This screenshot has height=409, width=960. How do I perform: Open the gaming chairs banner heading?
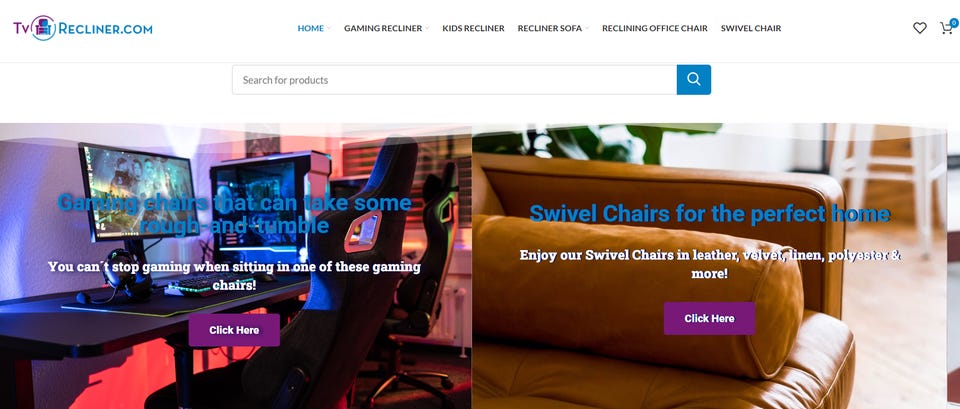pos(234,214)
